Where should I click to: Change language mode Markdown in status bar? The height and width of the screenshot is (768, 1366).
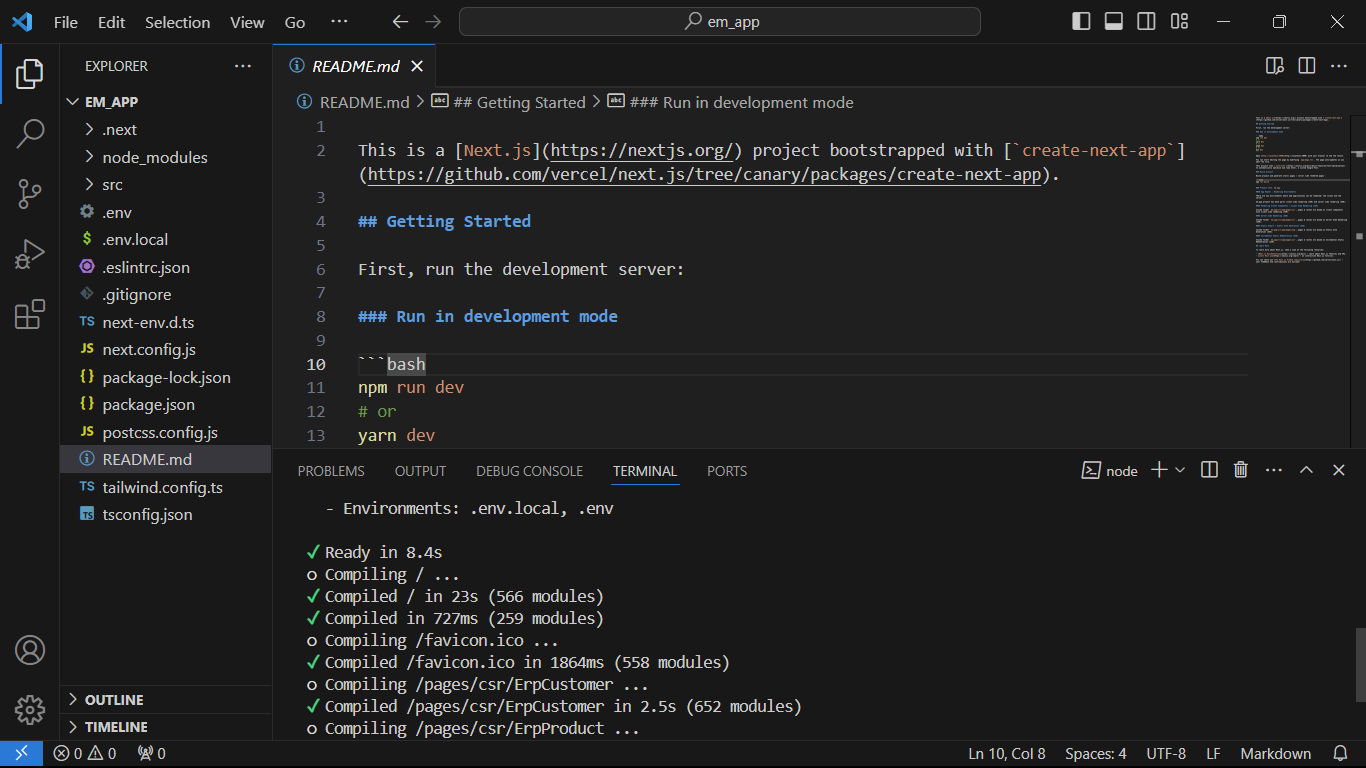tap(1275, 754)
